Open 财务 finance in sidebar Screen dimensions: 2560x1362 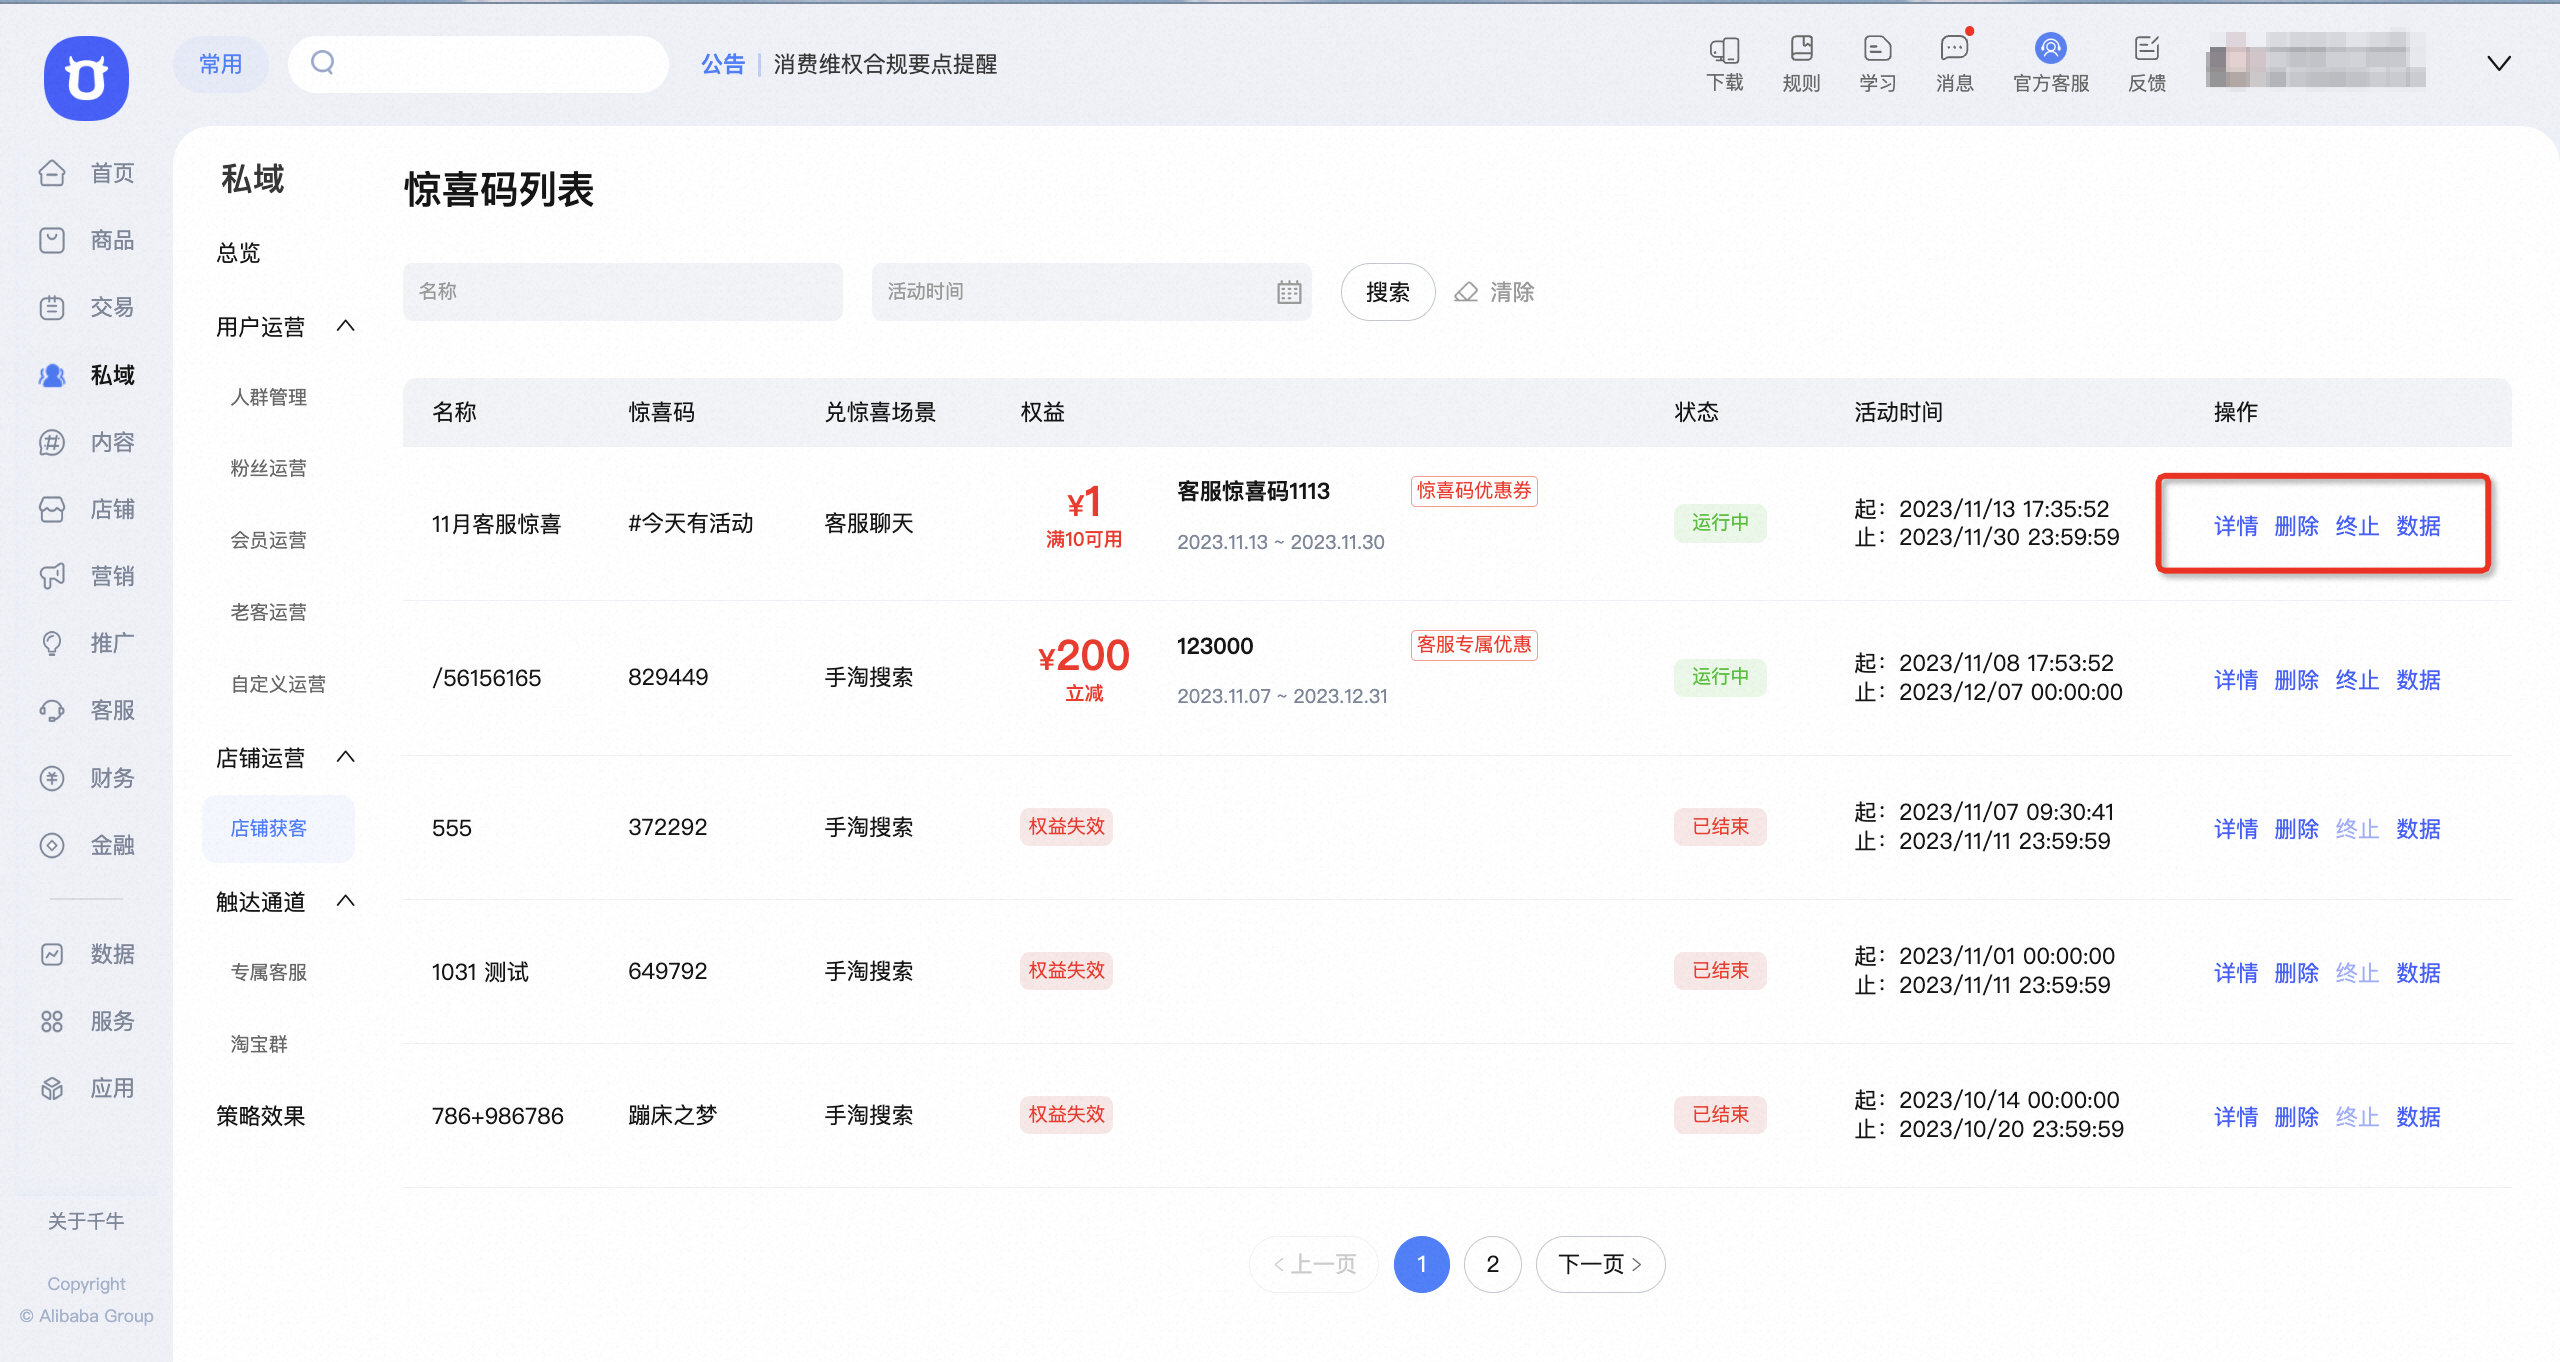coord(87,778)
